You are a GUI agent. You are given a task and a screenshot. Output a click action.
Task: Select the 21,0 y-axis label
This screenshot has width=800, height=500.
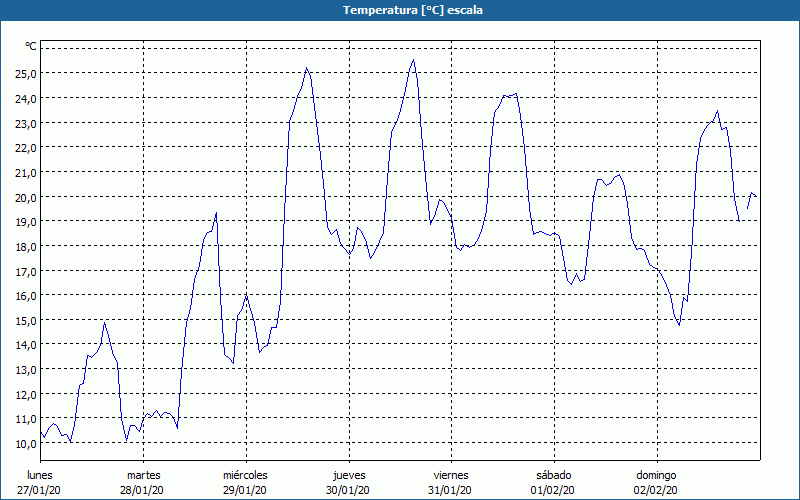26,172
